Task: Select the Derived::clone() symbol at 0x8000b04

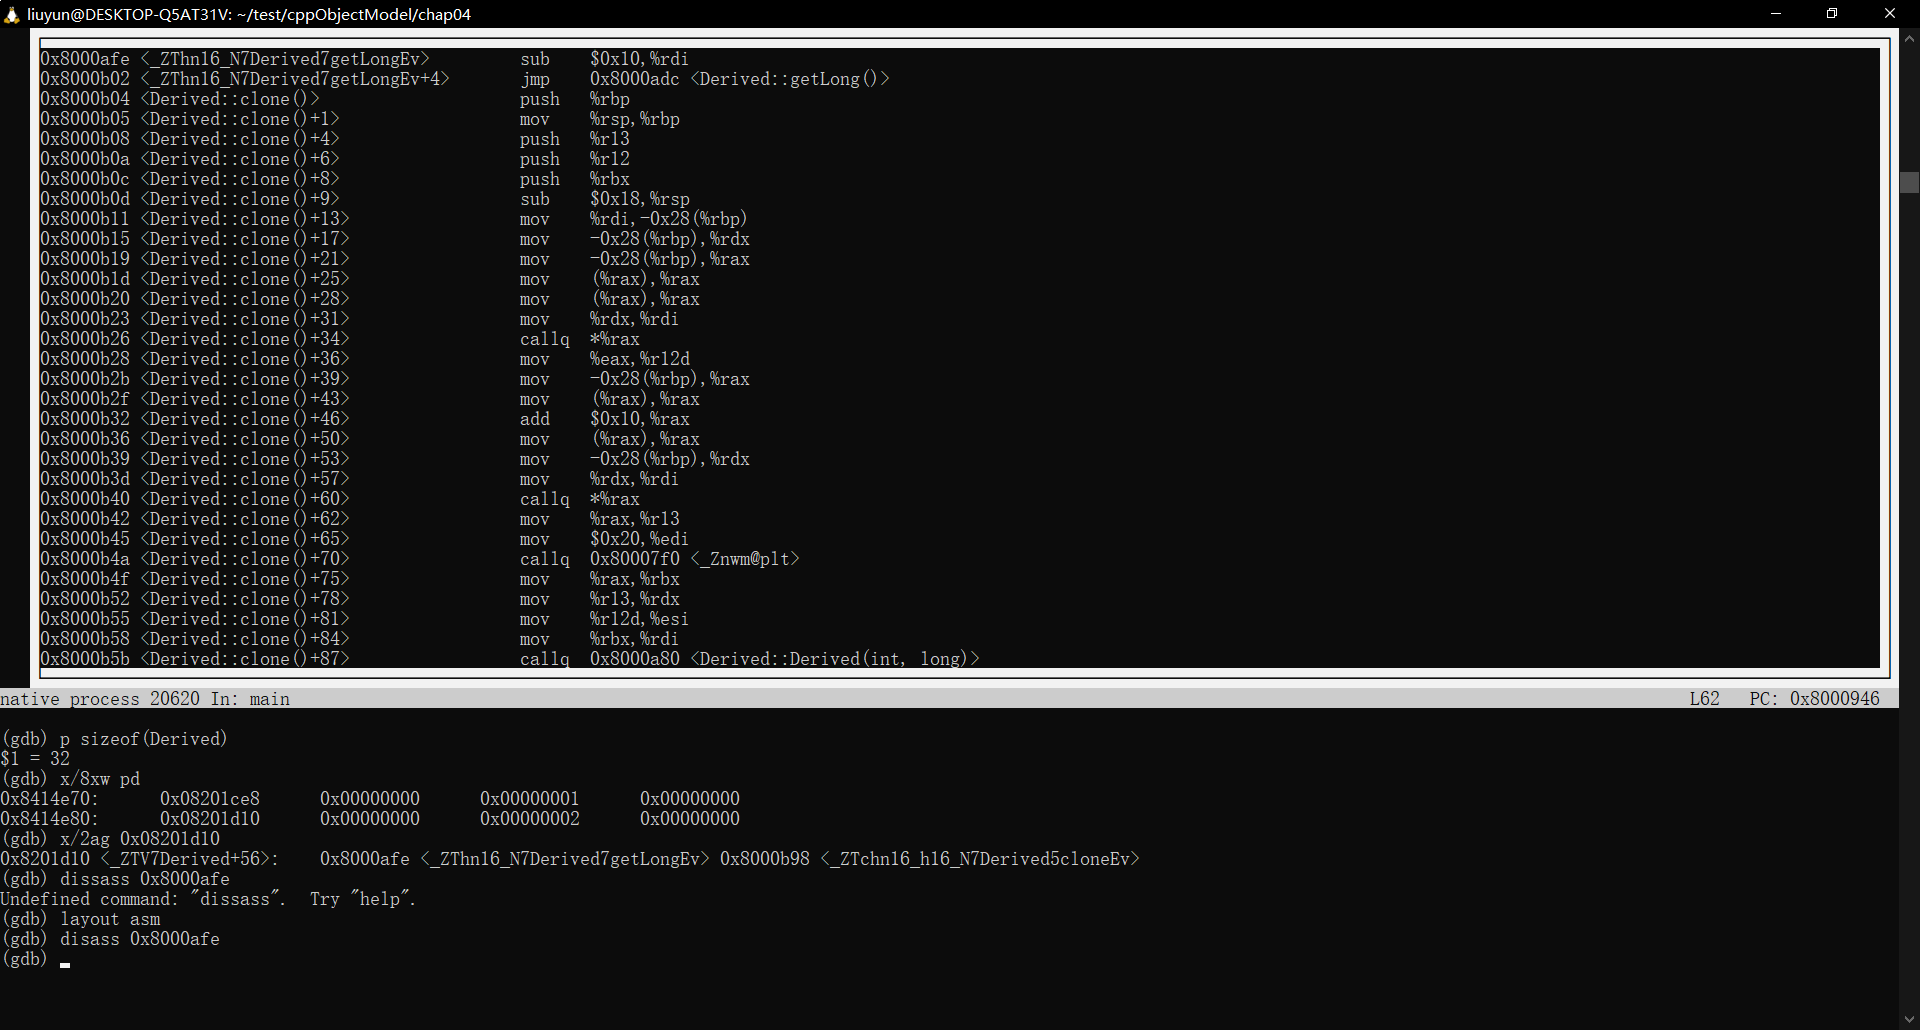Action: click(x=229, y=99)
